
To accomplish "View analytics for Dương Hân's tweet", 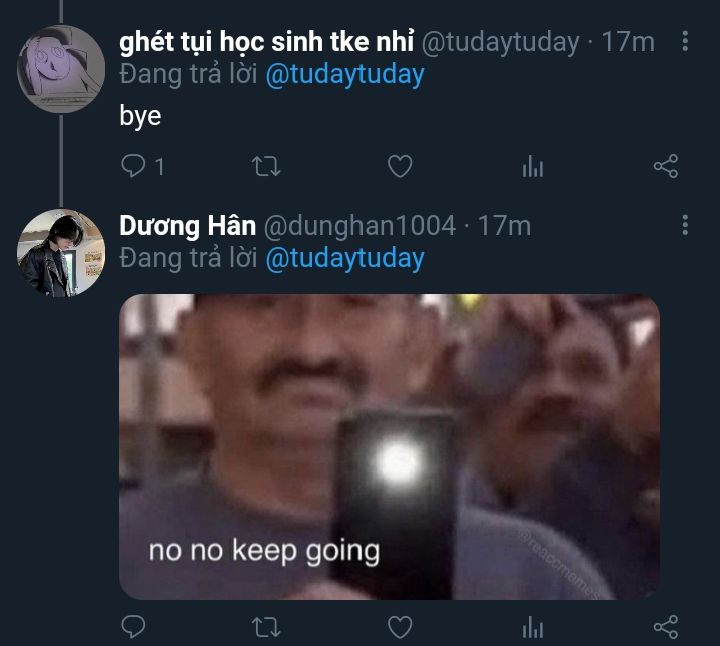I will click(x=532, y=628).
